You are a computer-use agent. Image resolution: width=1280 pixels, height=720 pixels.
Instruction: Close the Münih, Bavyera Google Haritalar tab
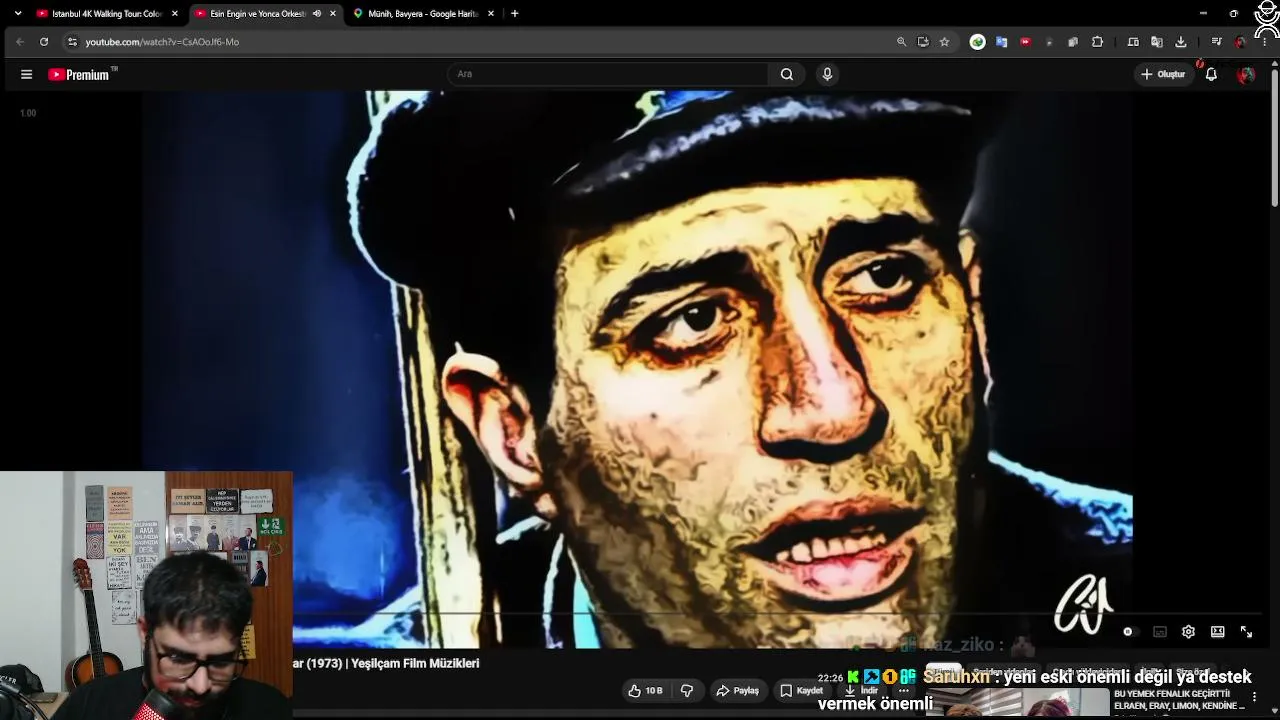[490, 14]
